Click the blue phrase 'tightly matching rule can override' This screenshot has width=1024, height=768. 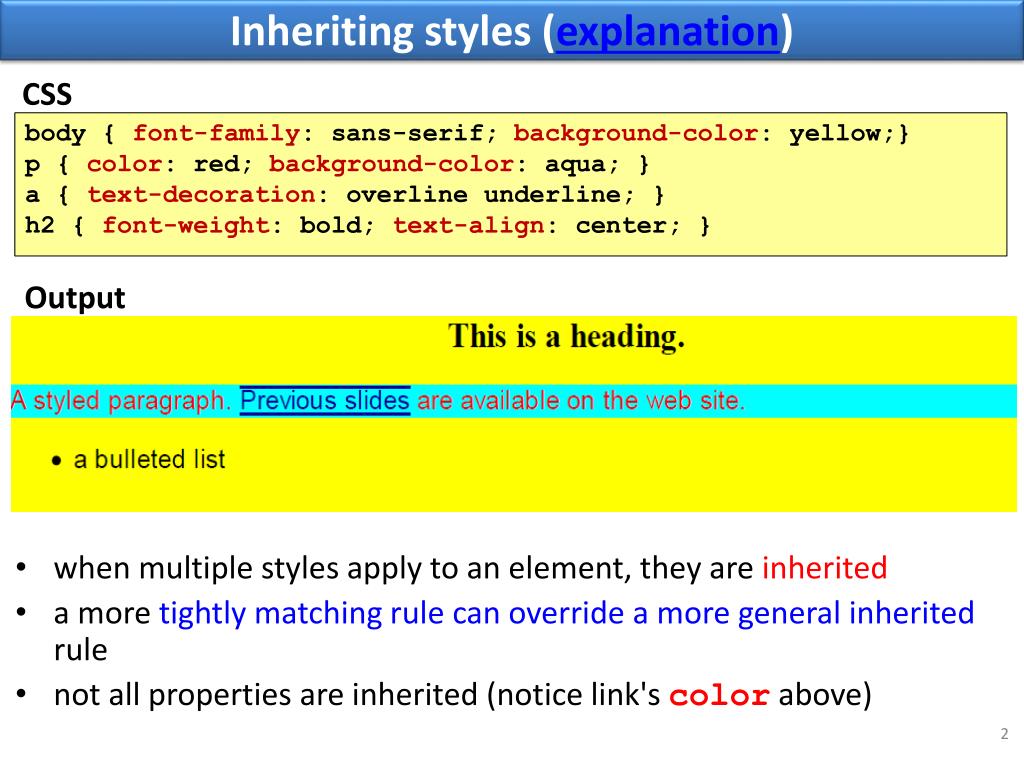[x=391, y=613]
